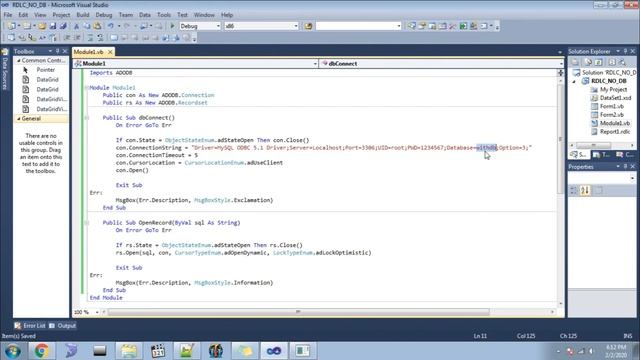The image size is (640, 360).
Task: Open Data Sources side tab
Action: point(5,70)
